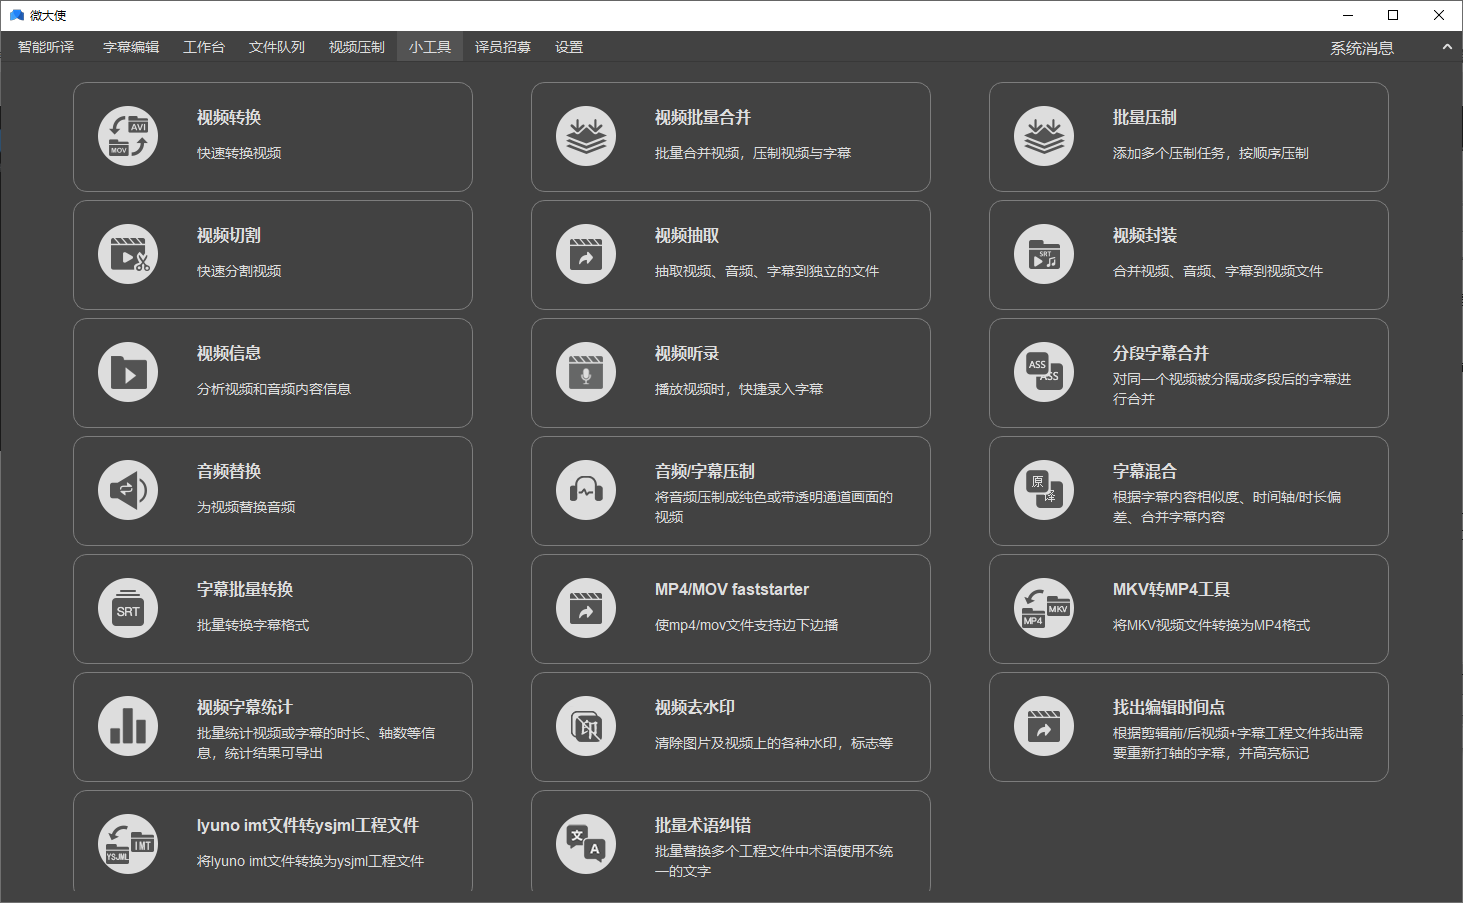The image size is (1463, 903).
Task: Click the 音频/字幕压制 card title
Action: click(705, 472)
